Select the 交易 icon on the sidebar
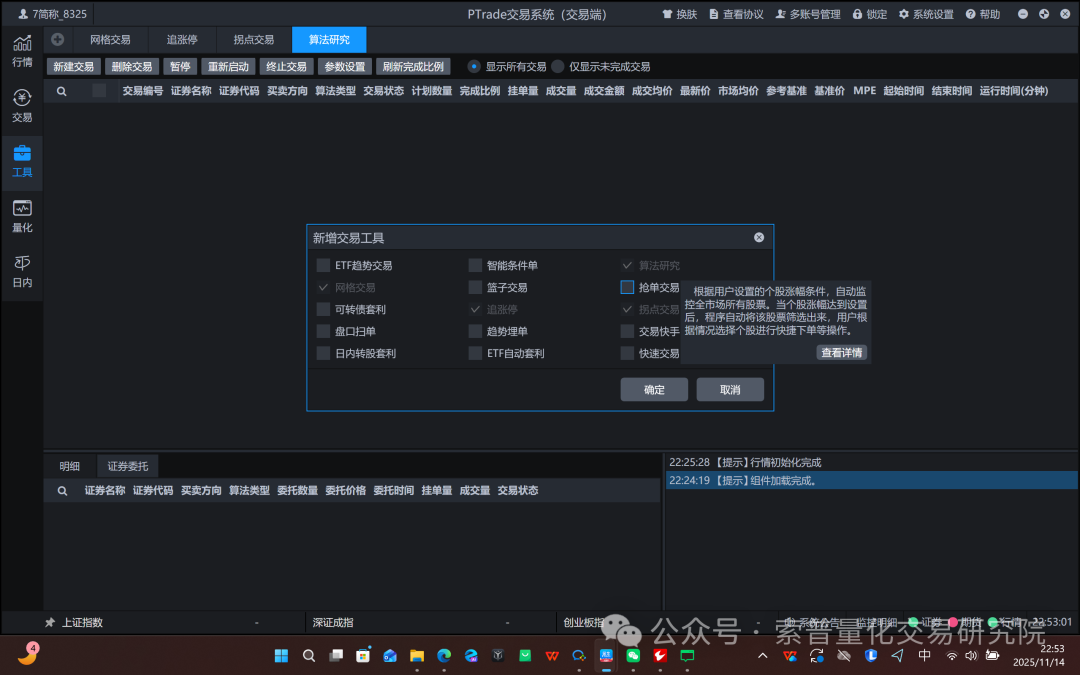The image size is (1080, 675). 22,105
